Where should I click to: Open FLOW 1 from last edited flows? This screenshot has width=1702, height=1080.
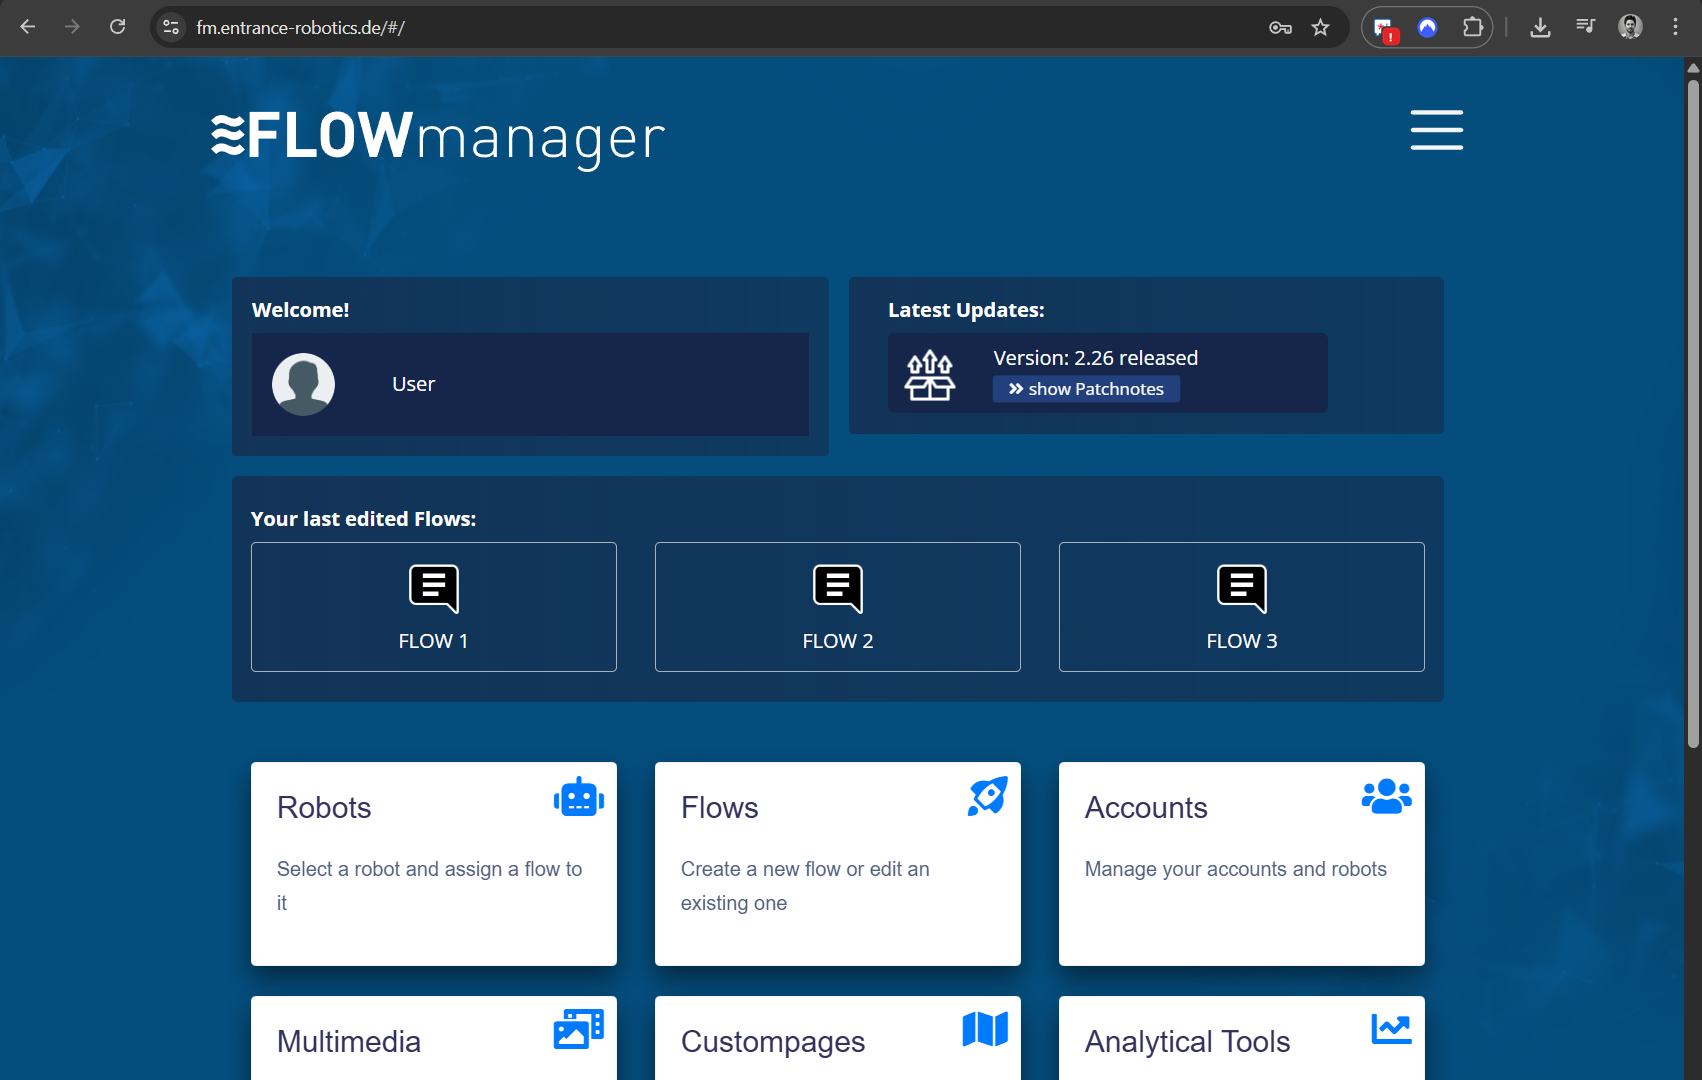tap(433, 607)
